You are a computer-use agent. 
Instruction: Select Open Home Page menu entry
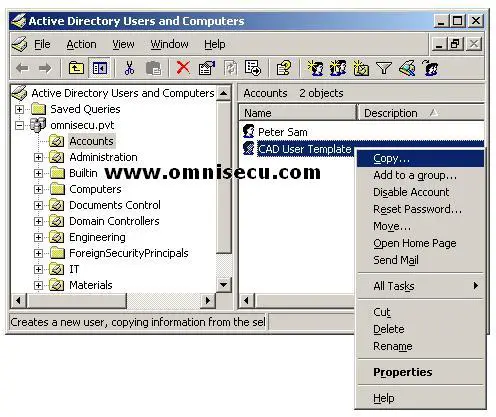[x=420, y=243]
